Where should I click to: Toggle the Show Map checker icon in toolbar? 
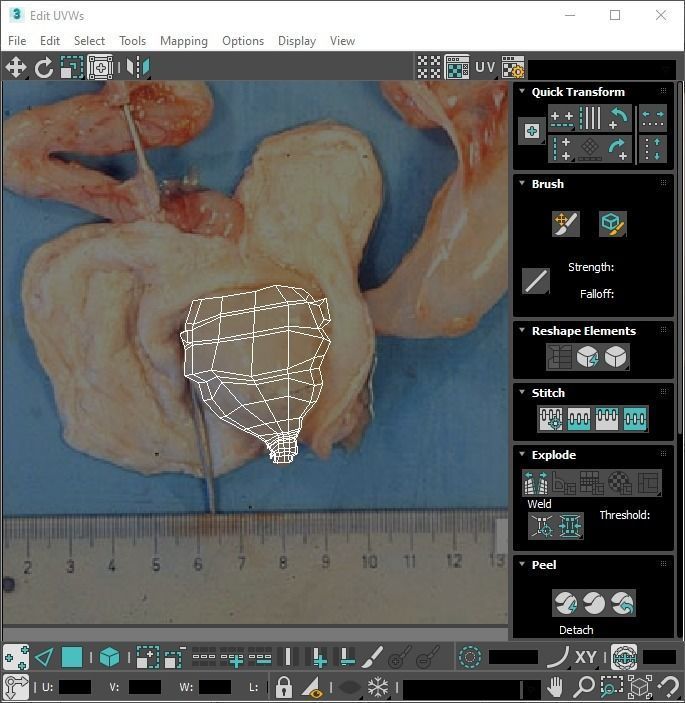tap(457, 67)
